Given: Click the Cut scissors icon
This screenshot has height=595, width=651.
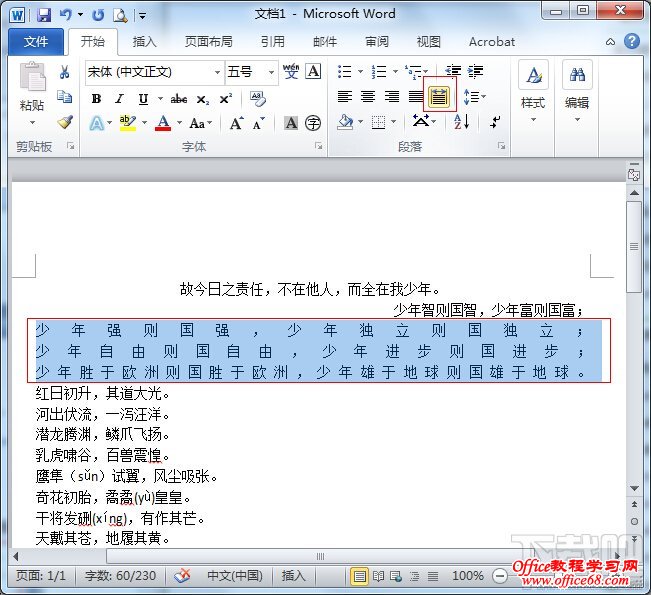Looking at the screenshot, I should pos(65,72).
